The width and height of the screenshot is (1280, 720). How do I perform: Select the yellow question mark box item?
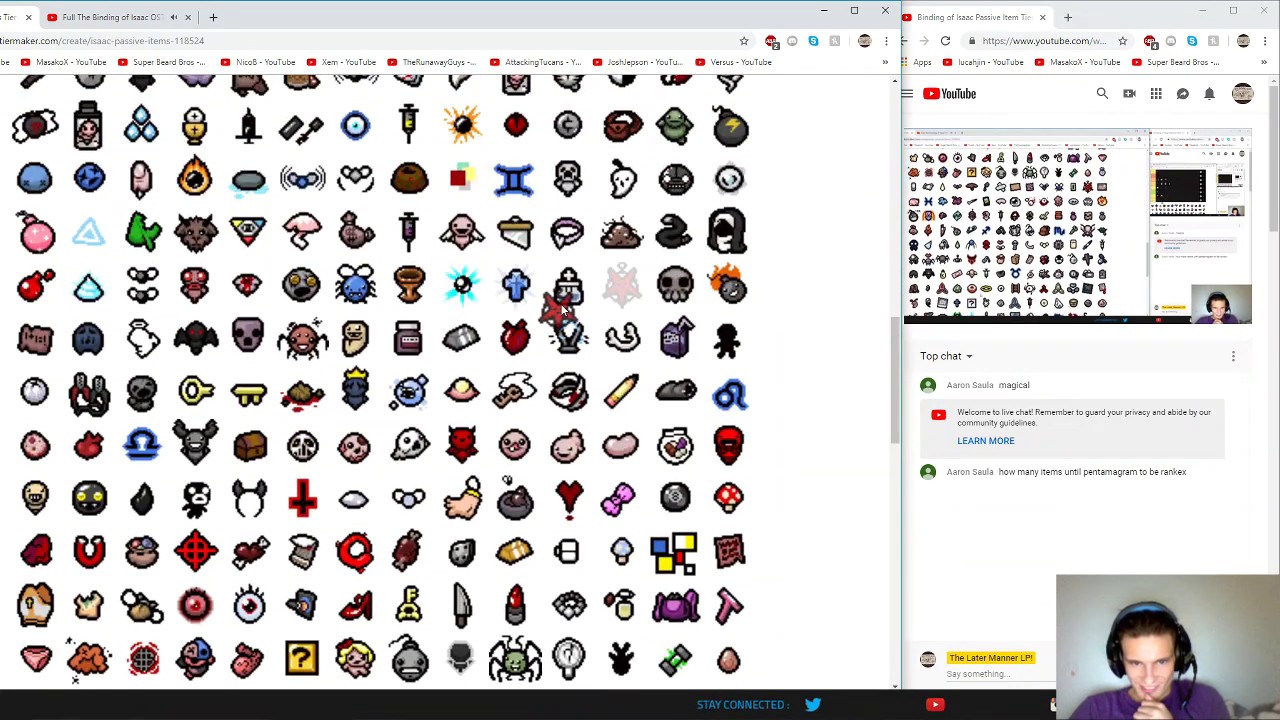302,658
